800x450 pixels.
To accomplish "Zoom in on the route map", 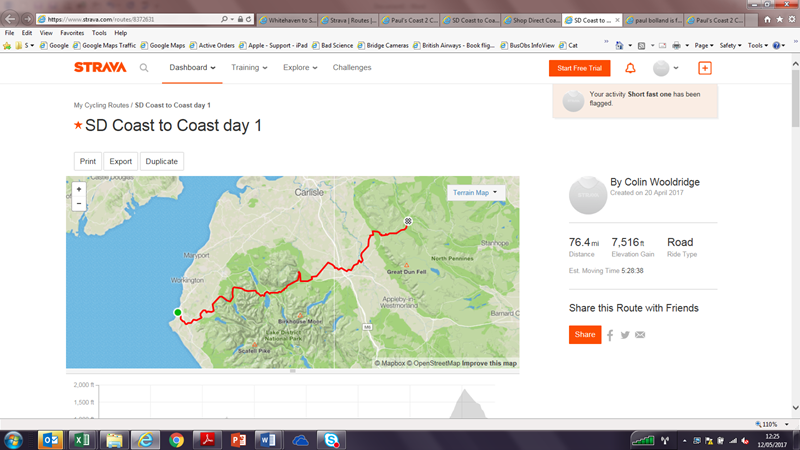I will click(79, 189).
